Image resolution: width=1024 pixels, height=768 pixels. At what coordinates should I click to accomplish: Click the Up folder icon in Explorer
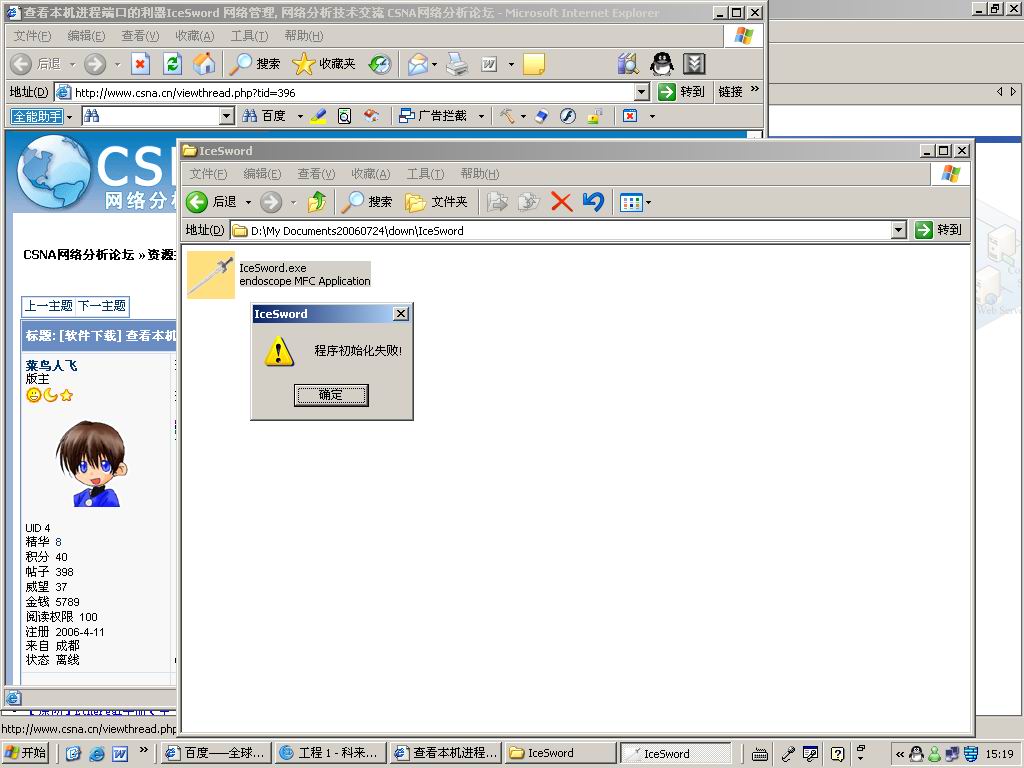[317, 202]
